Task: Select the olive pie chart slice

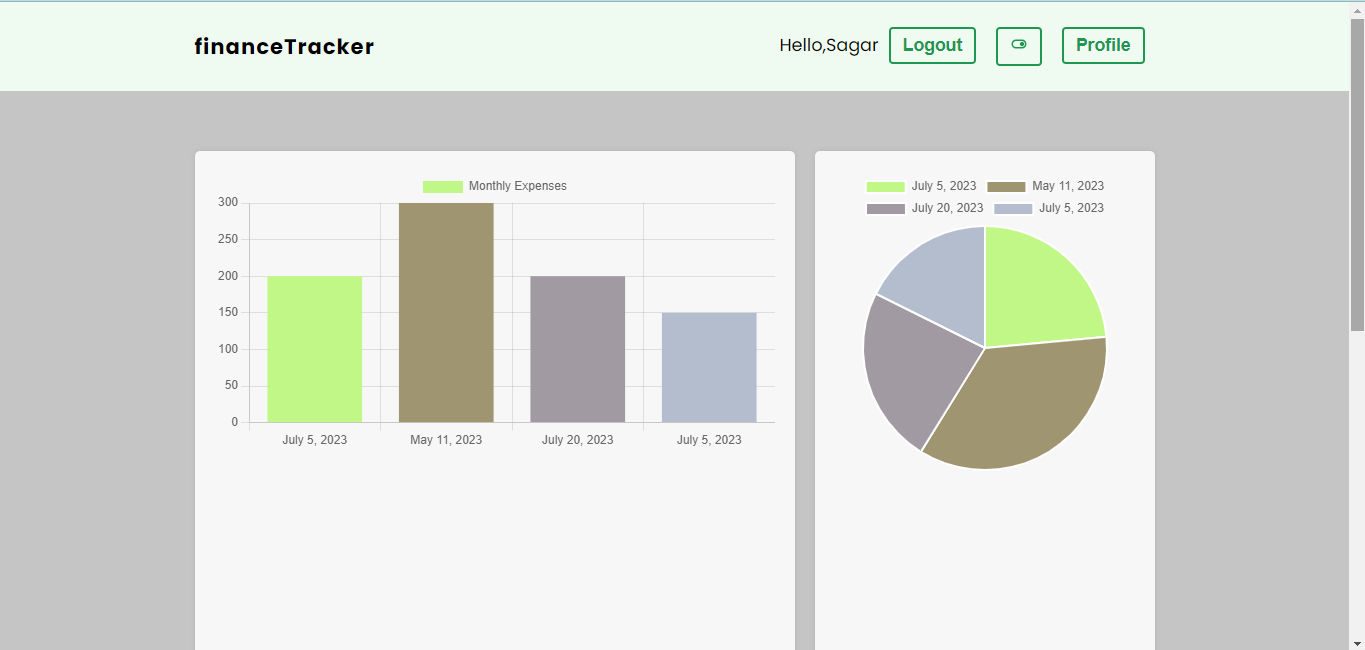Action: coord(1020,410)
